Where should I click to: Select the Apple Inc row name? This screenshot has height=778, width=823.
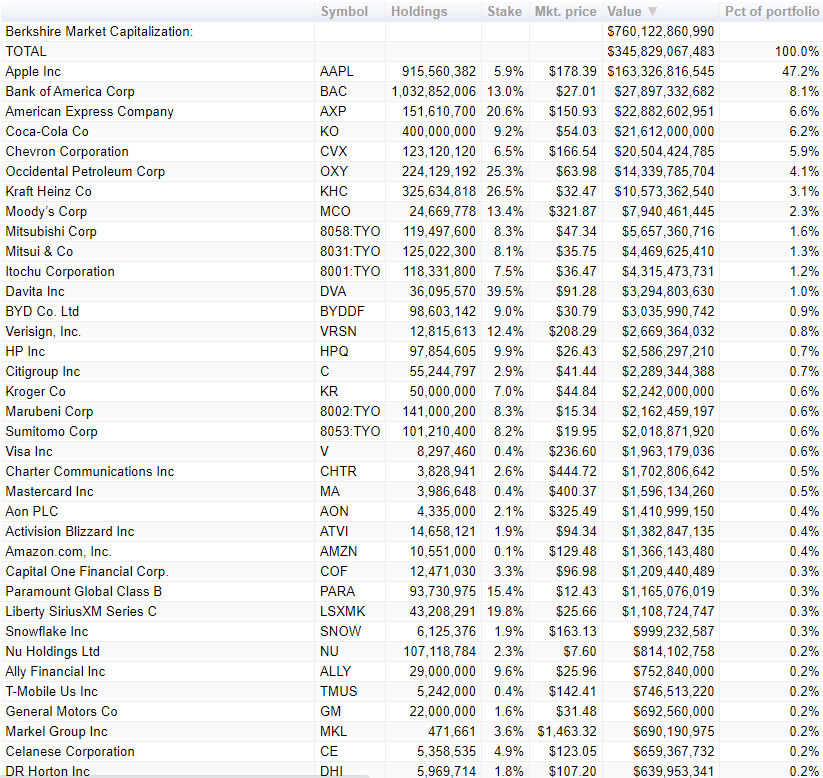pos(33,71)
